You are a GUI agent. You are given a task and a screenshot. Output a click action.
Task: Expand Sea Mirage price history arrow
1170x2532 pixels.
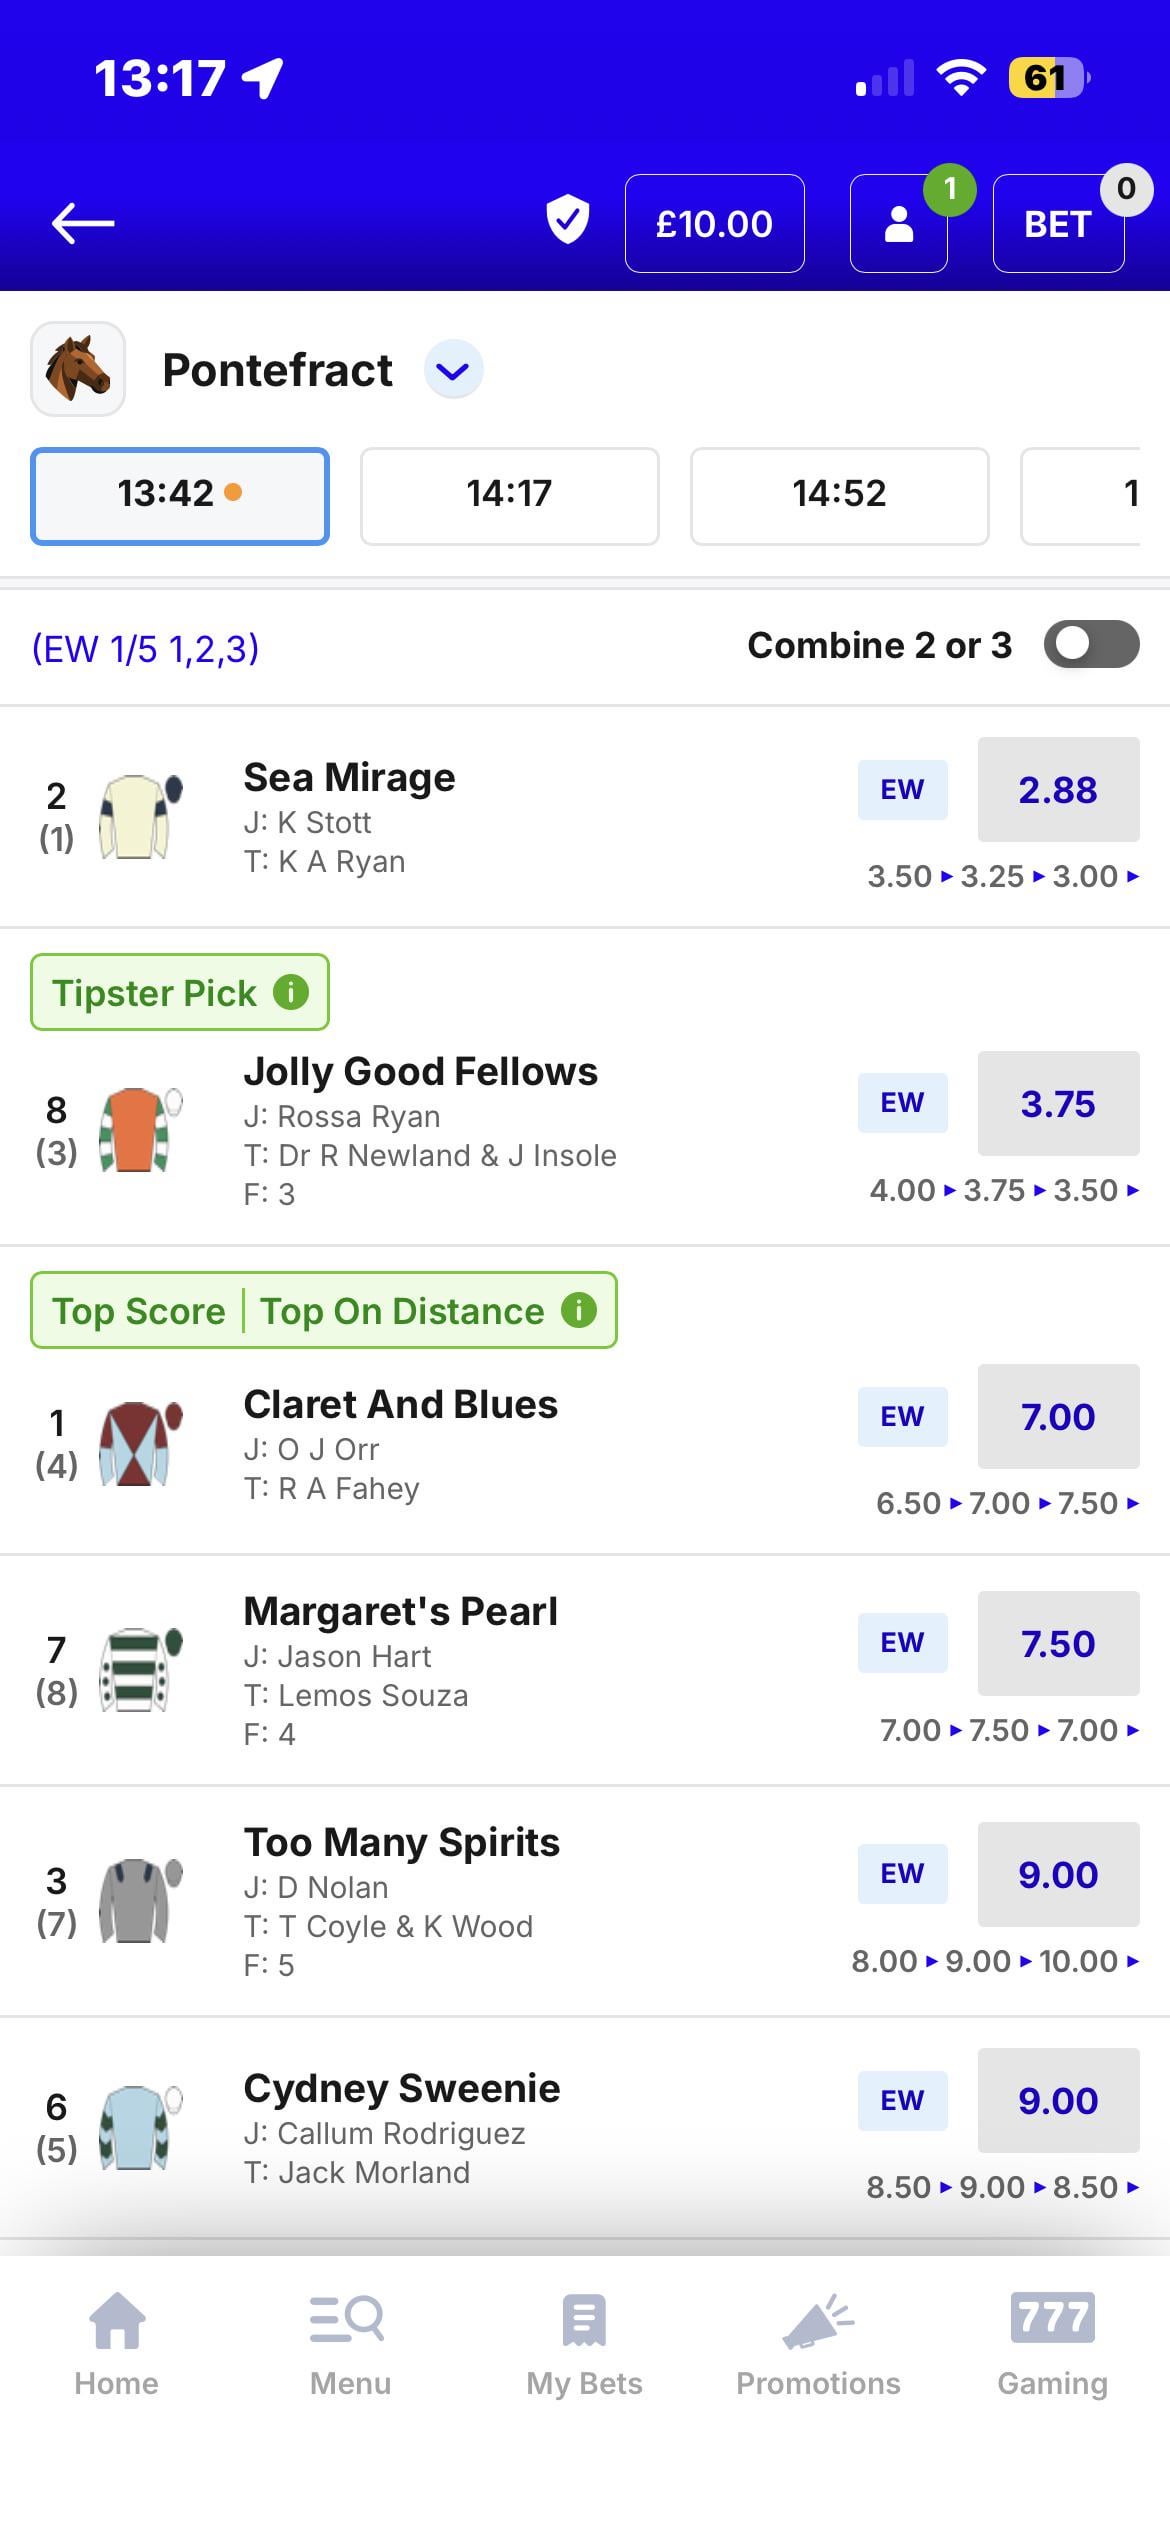[x=1132, y=877]
